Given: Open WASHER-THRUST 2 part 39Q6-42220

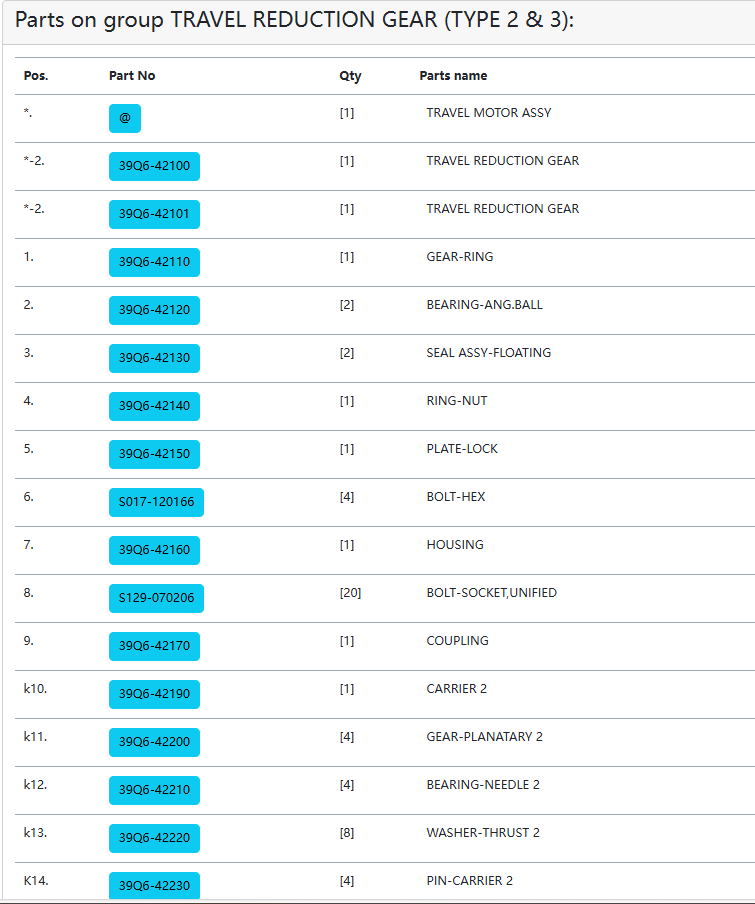Looking at the screenshot, I should point(154,838).
